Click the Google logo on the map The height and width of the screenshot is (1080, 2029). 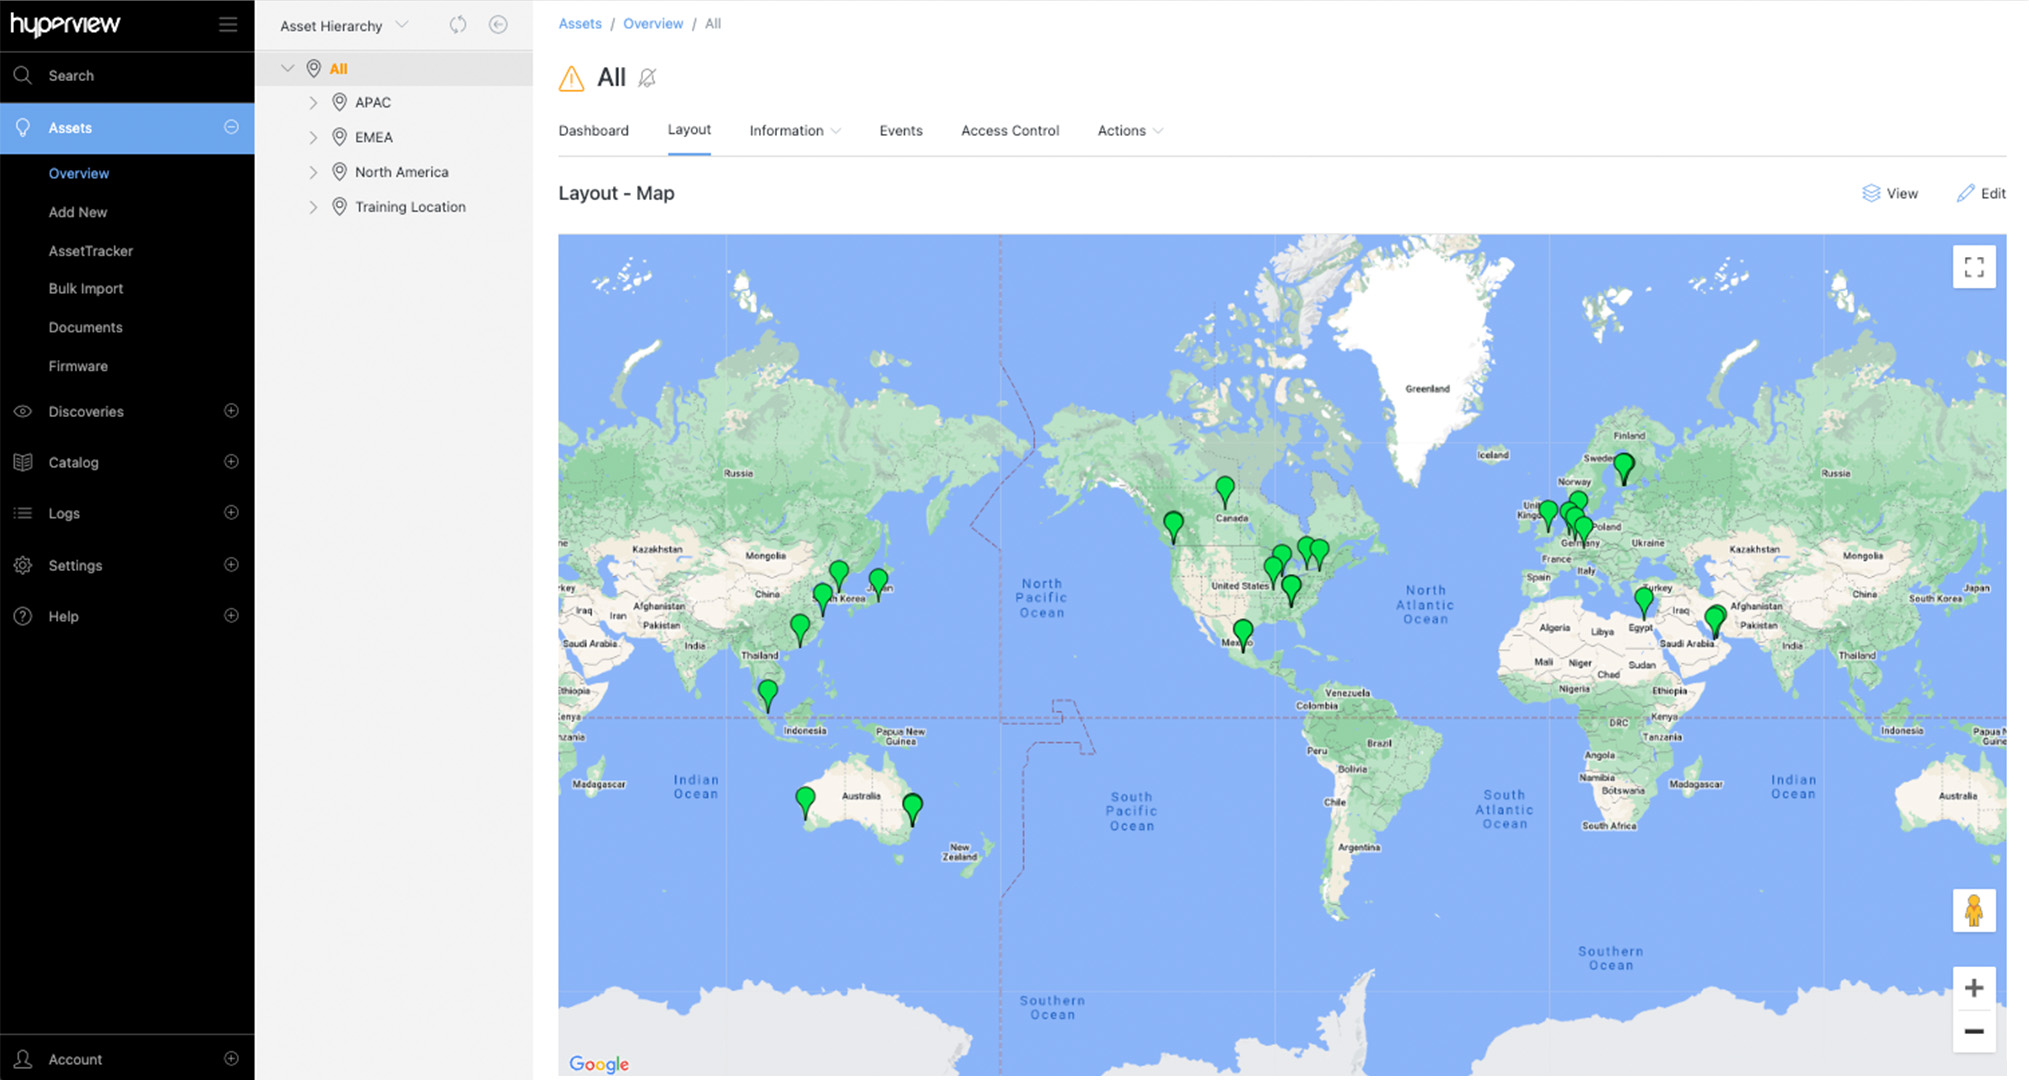click(x=599, y=1064)
